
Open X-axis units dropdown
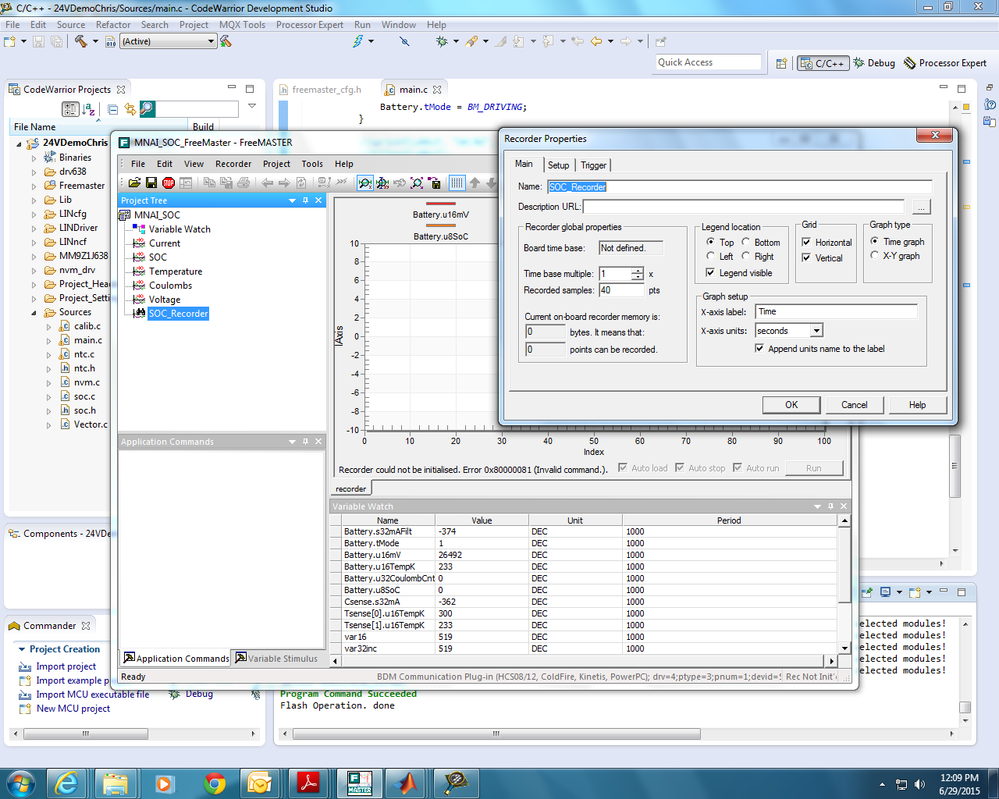(x=816, y=331)
